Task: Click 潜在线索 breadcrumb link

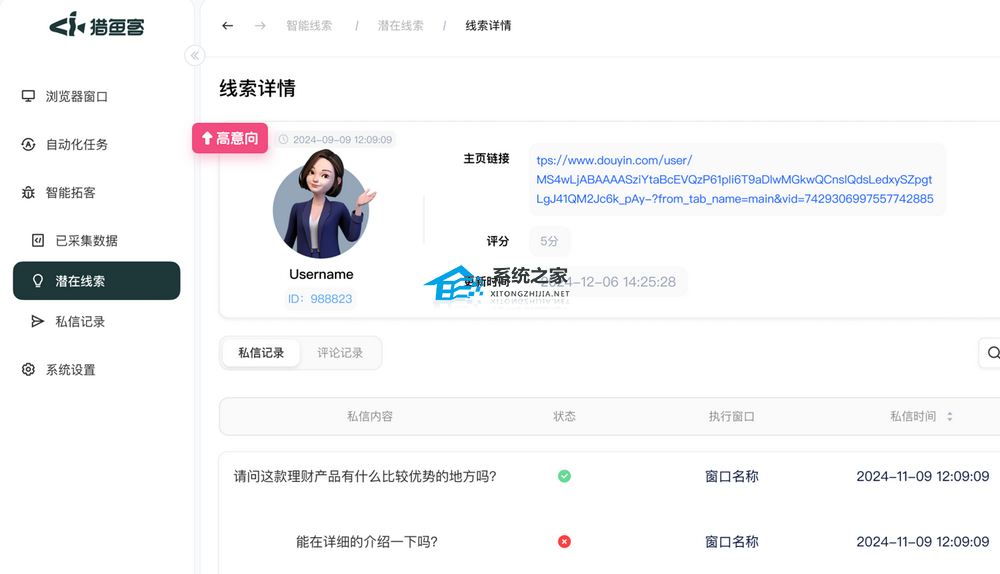Action: [x=401, y=26]
